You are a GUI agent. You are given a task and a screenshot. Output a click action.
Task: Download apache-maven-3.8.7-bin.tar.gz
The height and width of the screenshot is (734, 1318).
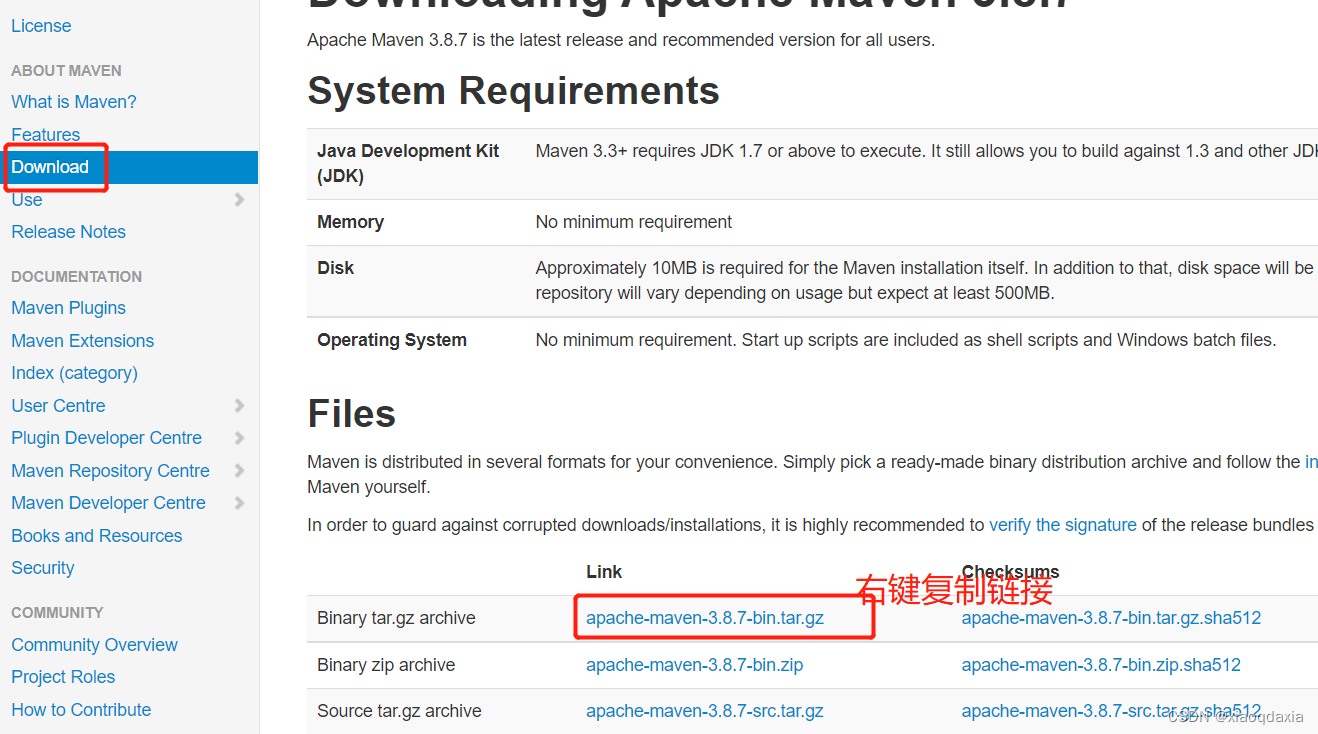pyautogui.click(x=705, y=618)
